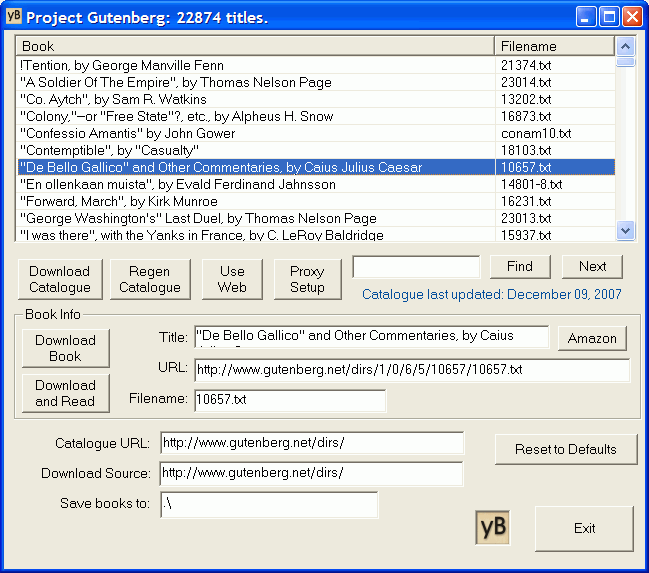The image size is (649, 573).
Task: Look up the book on Amazon
Action: tap(592, 338)
